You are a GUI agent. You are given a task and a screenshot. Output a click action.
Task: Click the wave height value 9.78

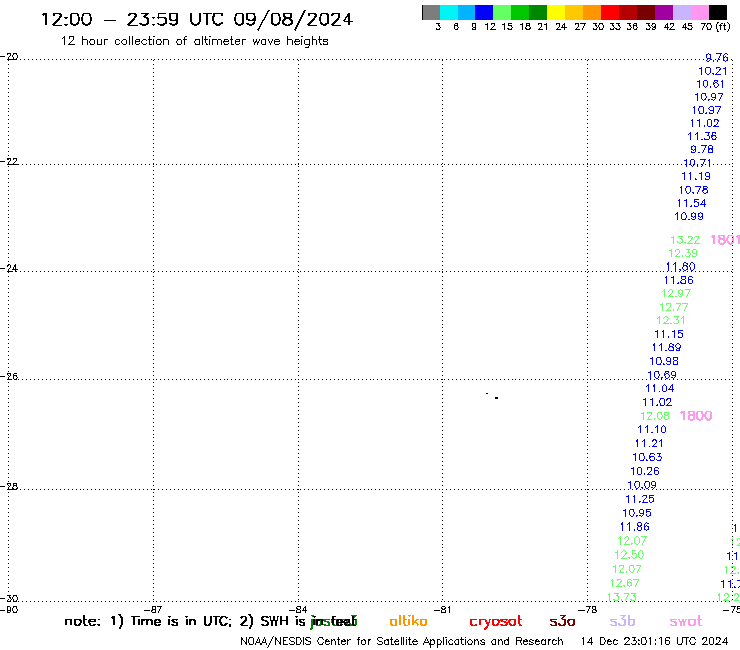click(702, 150)
